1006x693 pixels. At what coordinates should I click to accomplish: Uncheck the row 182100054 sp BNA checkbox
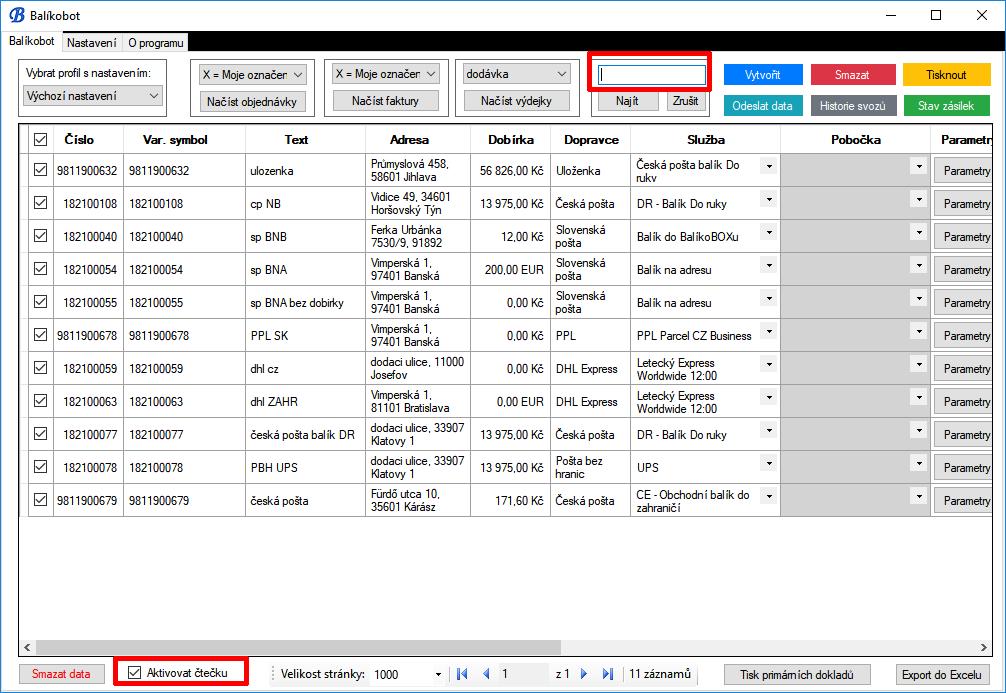pos(40,269)
